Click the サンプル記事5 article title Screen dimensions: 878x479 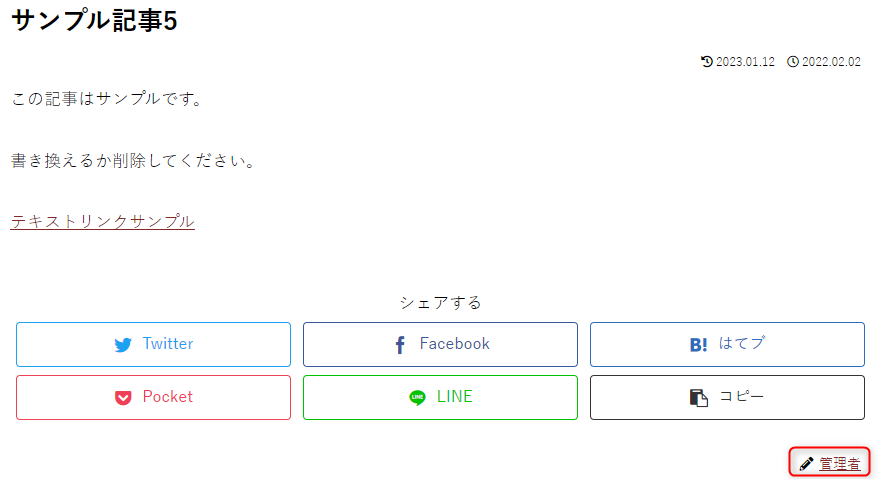pyautogui.click(x=94, y=21)
